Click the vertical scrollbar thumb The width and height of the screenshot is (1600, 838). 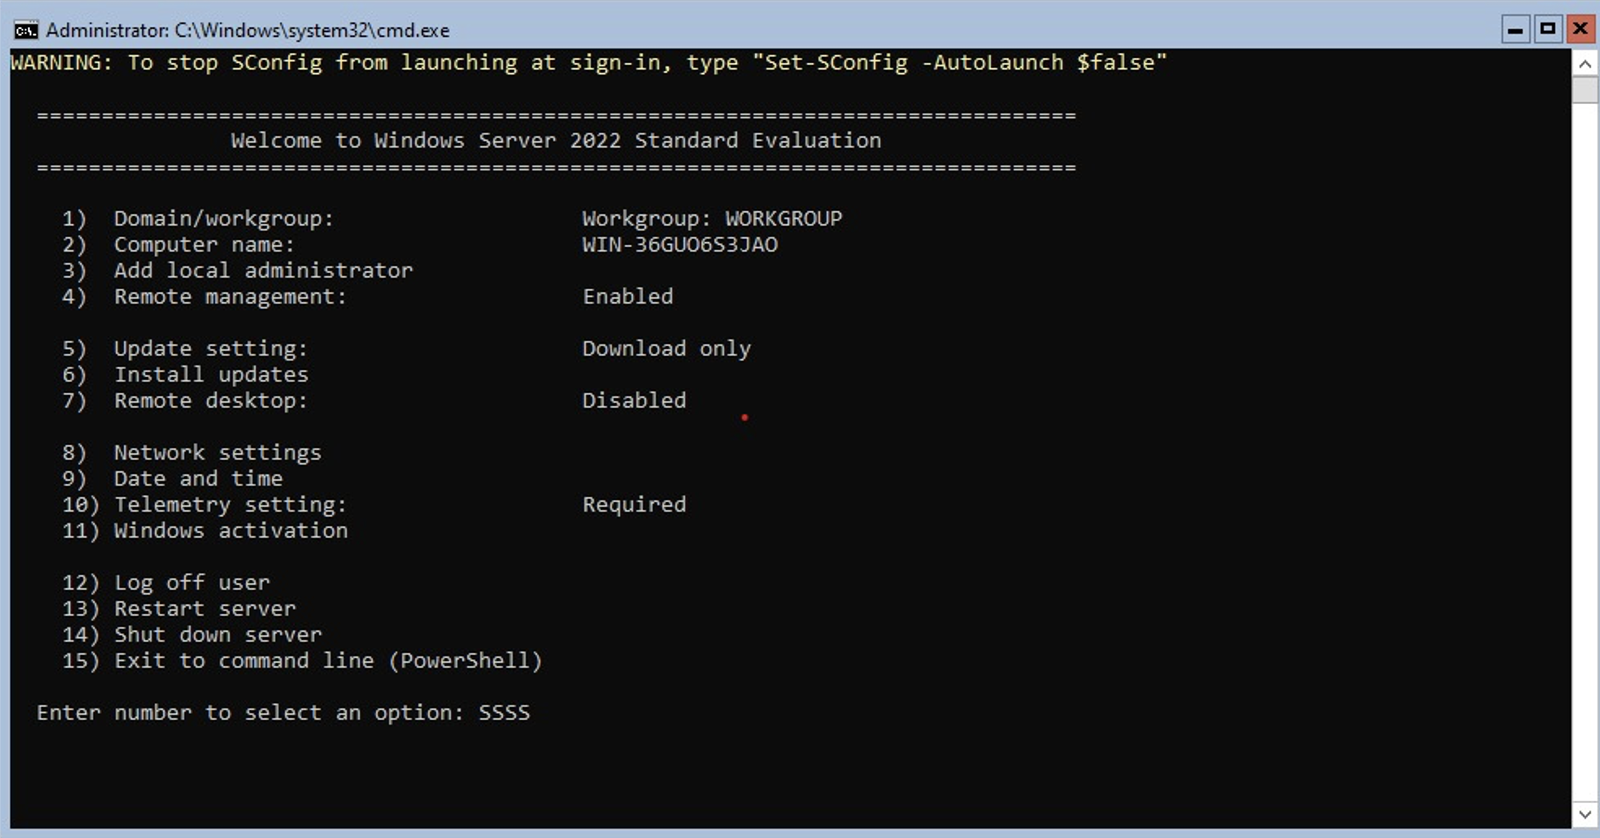(1585, 90)
